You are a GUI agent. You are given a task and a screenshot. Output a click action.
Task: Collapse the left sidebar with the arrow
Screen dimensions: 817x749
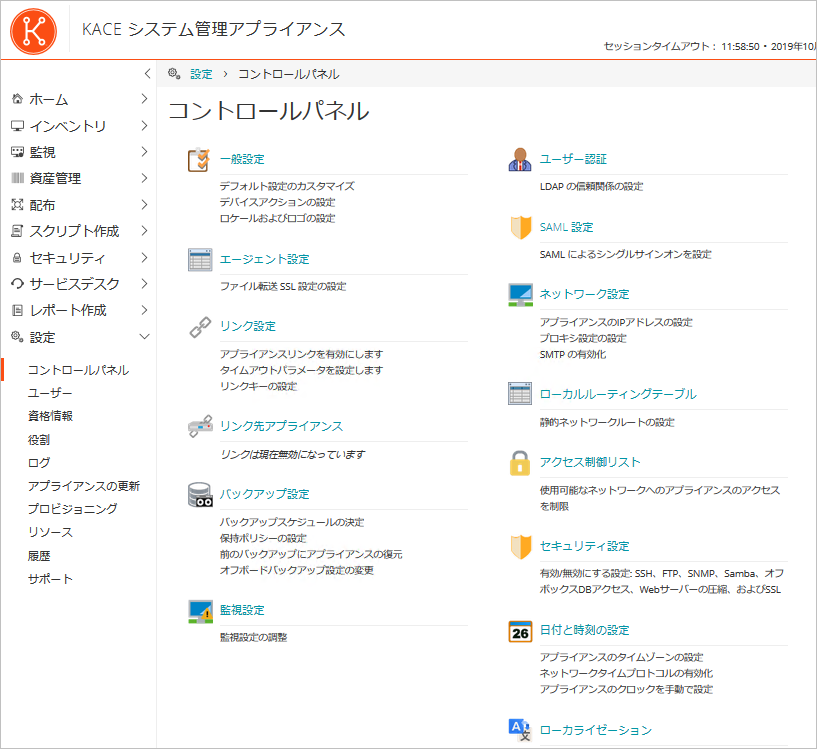click(x=147, y=73)
